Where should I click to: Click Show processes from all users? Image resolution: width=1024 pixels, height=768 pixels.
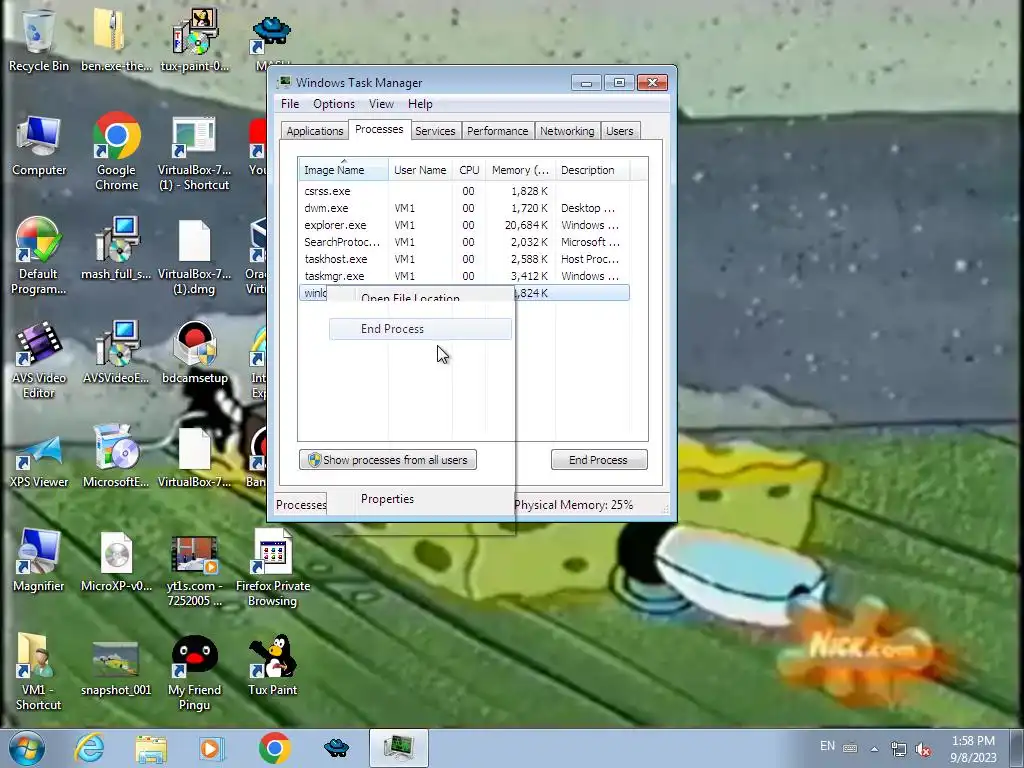tap(388, 460)
